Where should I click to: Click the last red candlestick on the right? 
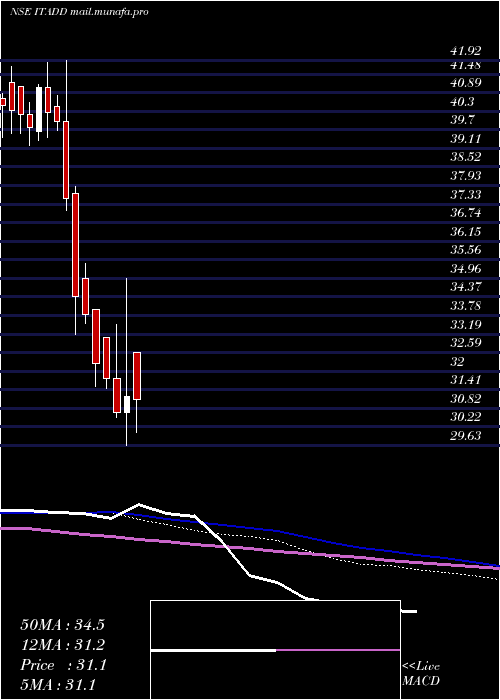coord(137,376)
